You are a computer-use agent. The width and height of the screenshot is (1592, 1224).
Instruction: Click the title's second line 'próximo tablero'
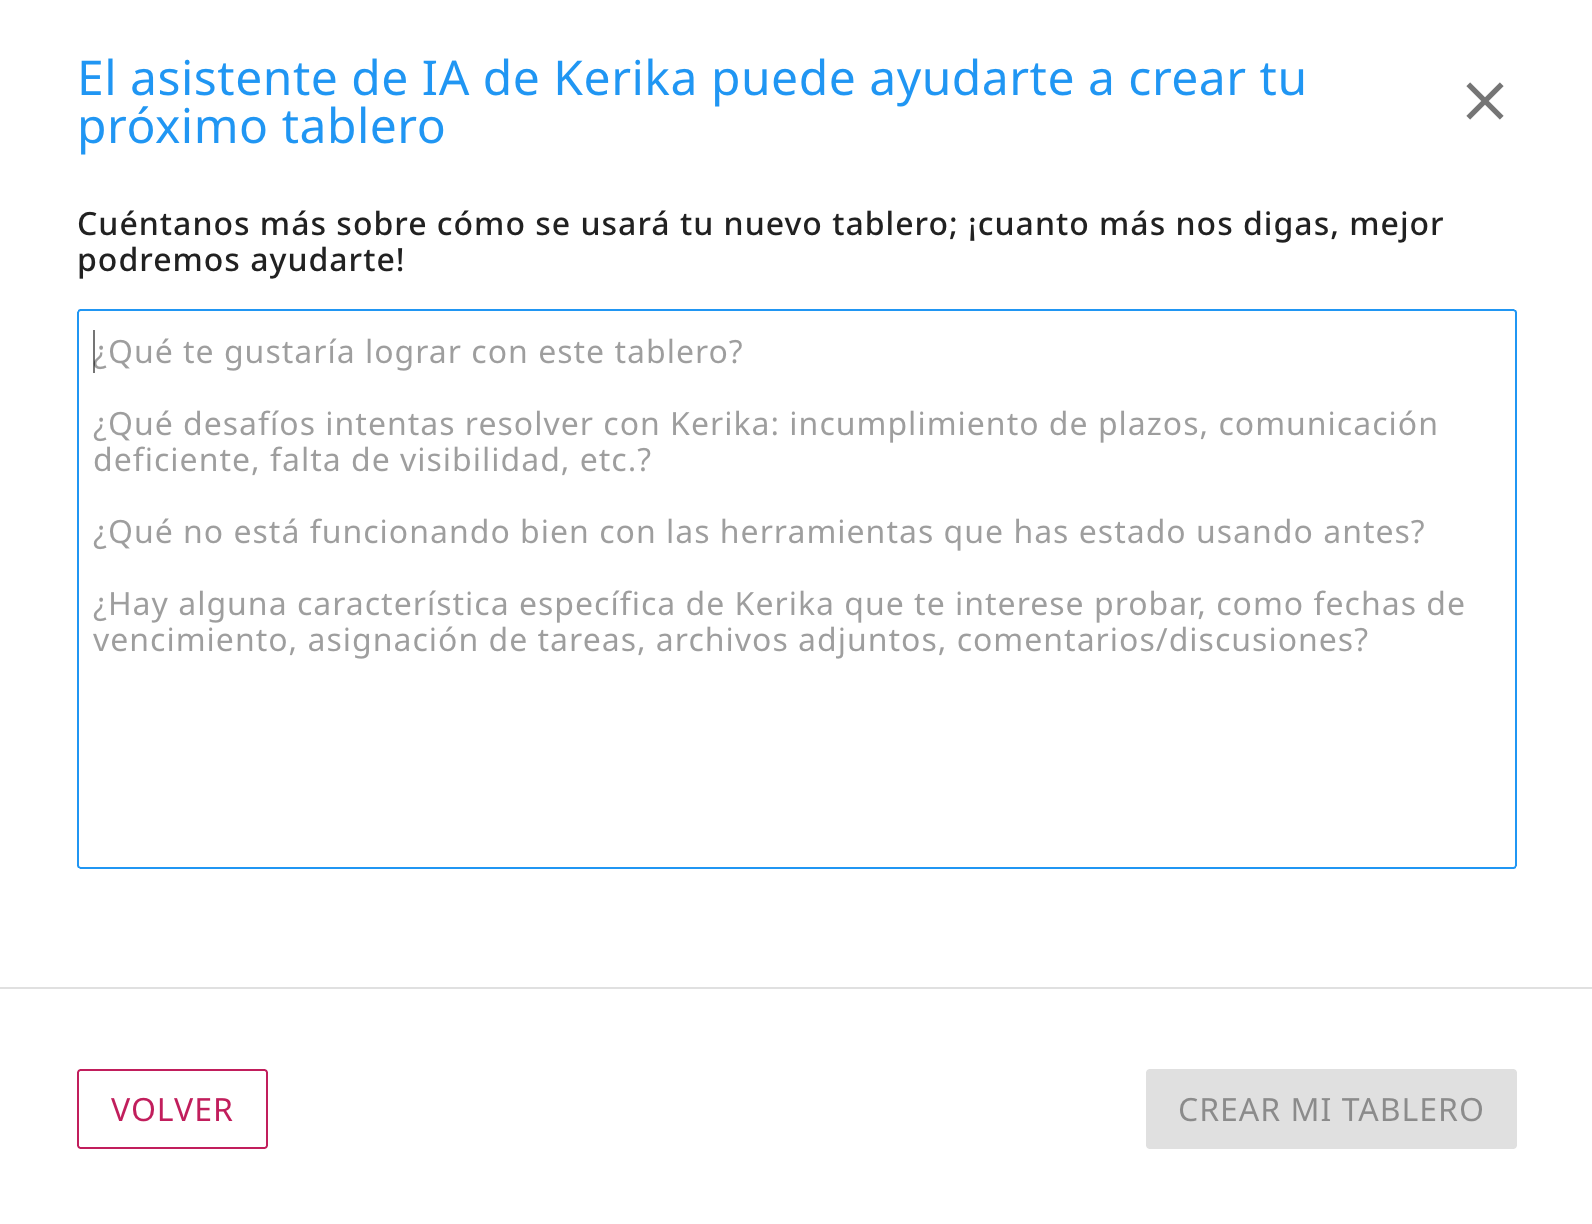point(261,127)
